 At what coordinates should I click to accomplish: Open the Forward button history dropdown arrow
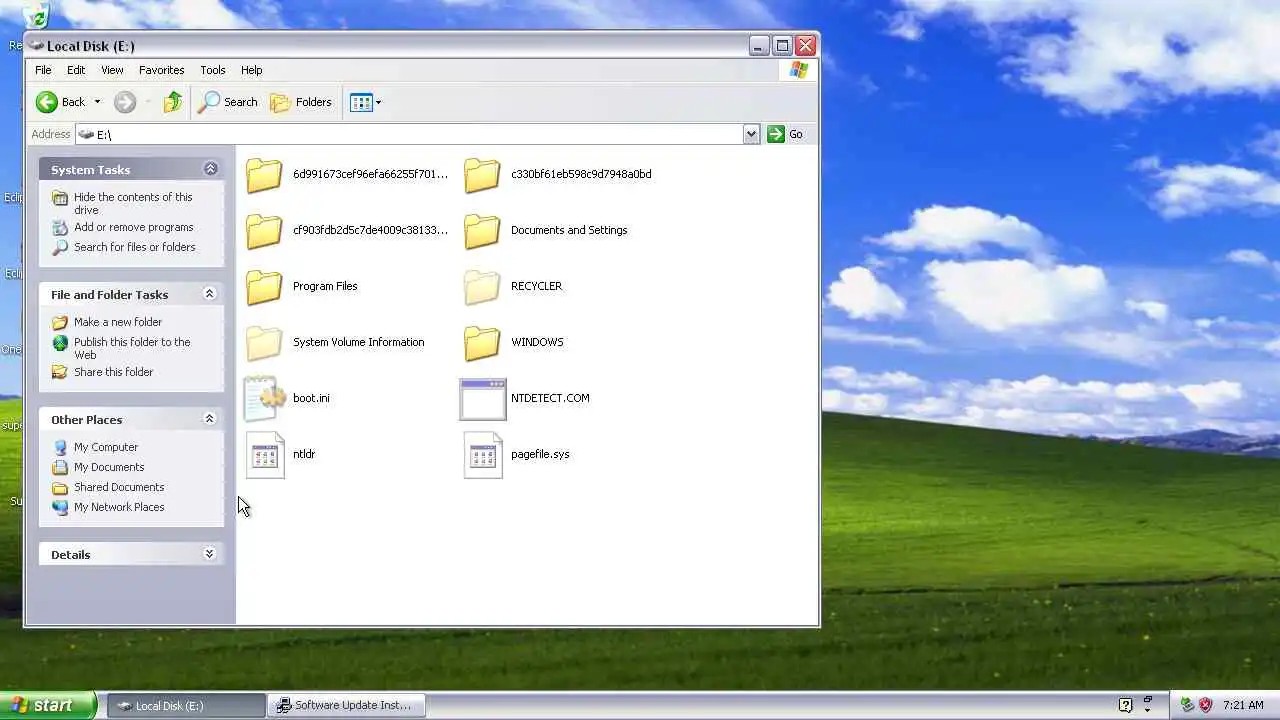tap(148, 102)
